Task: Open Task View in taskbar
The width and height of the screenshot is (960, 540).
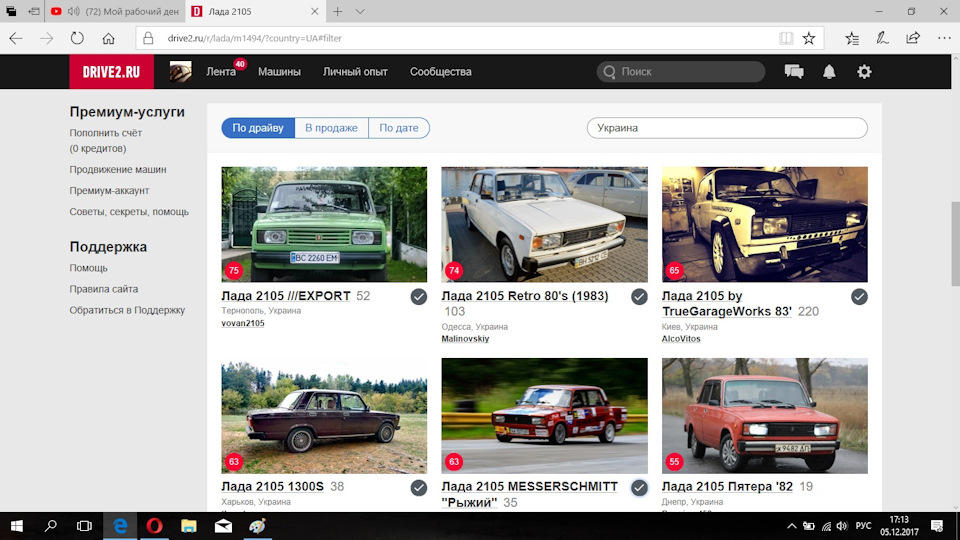Action: tap(84, 526)
